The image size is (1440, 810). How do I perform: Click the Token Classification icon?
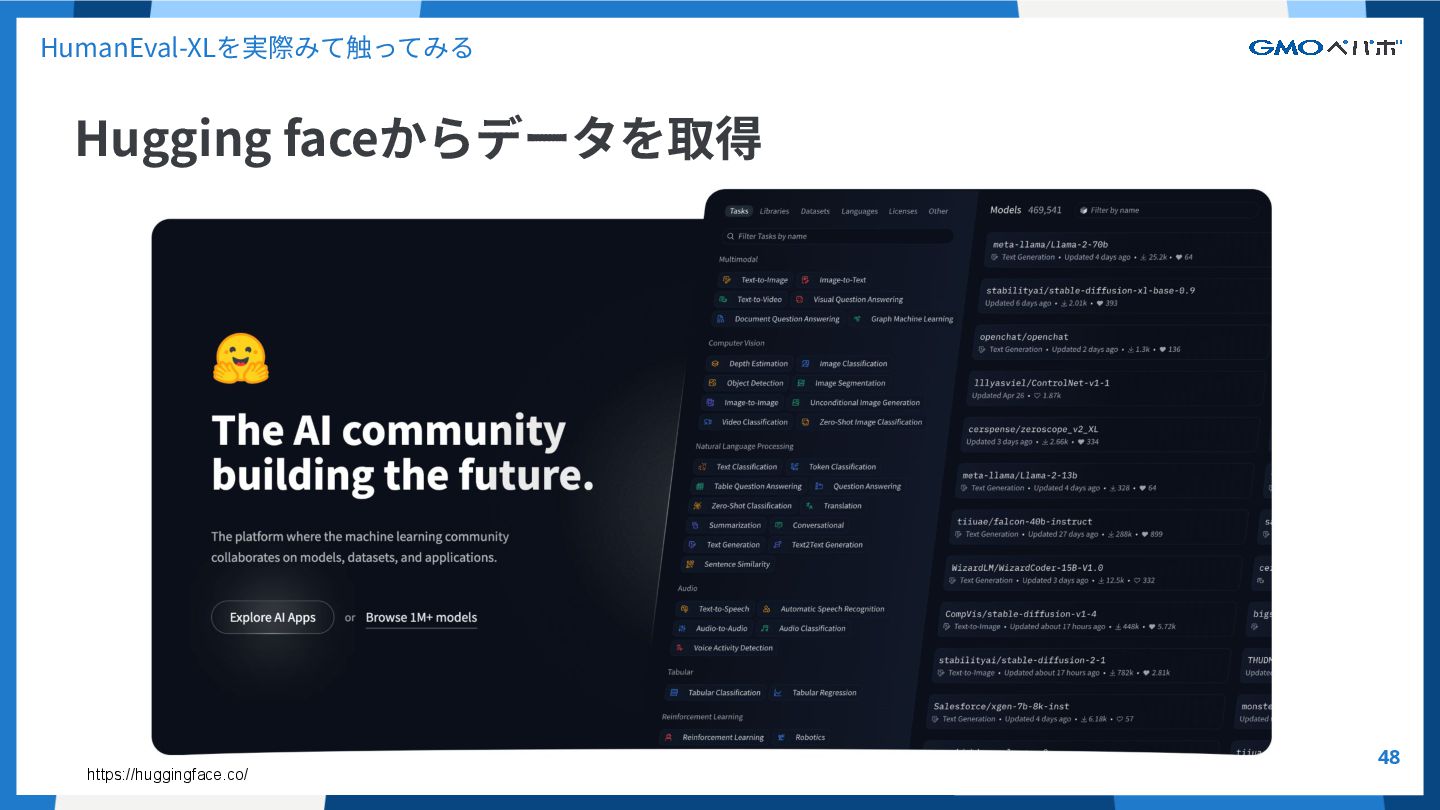click(795, 467)
